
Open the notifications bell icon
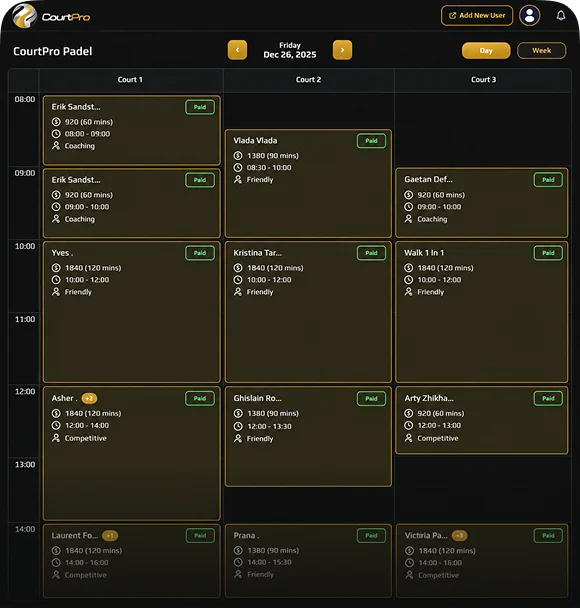pyautogui.click(x=561, y=16)
